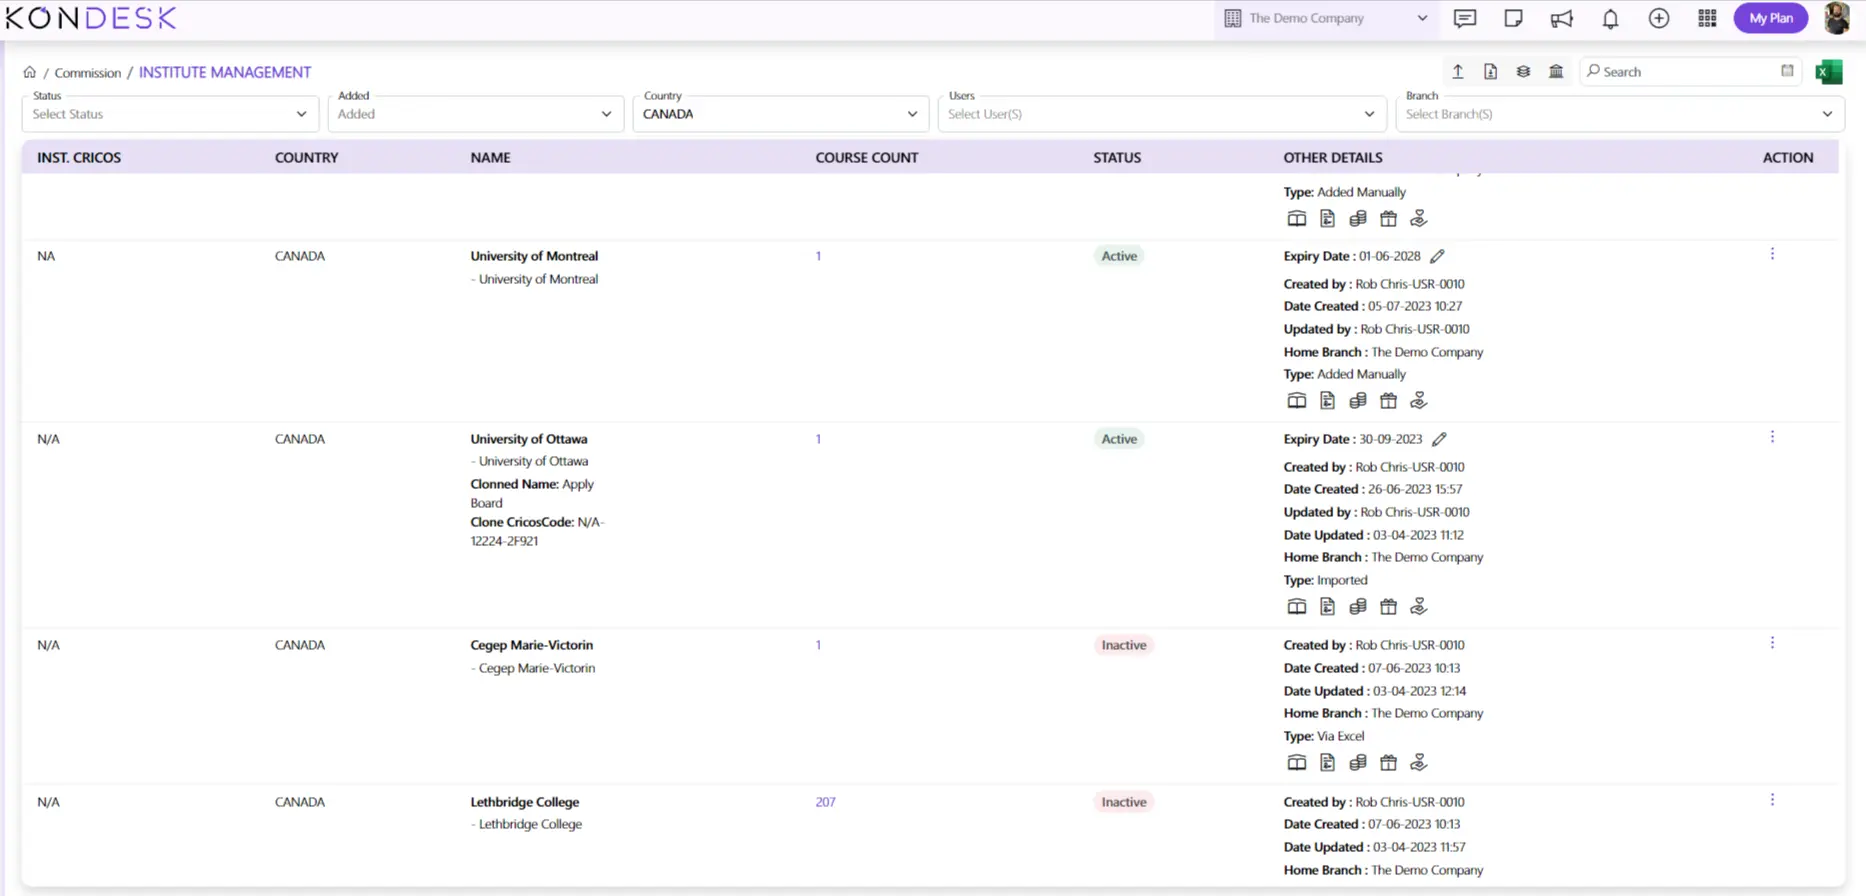Open action menu for University of Ottawa

1772,437
